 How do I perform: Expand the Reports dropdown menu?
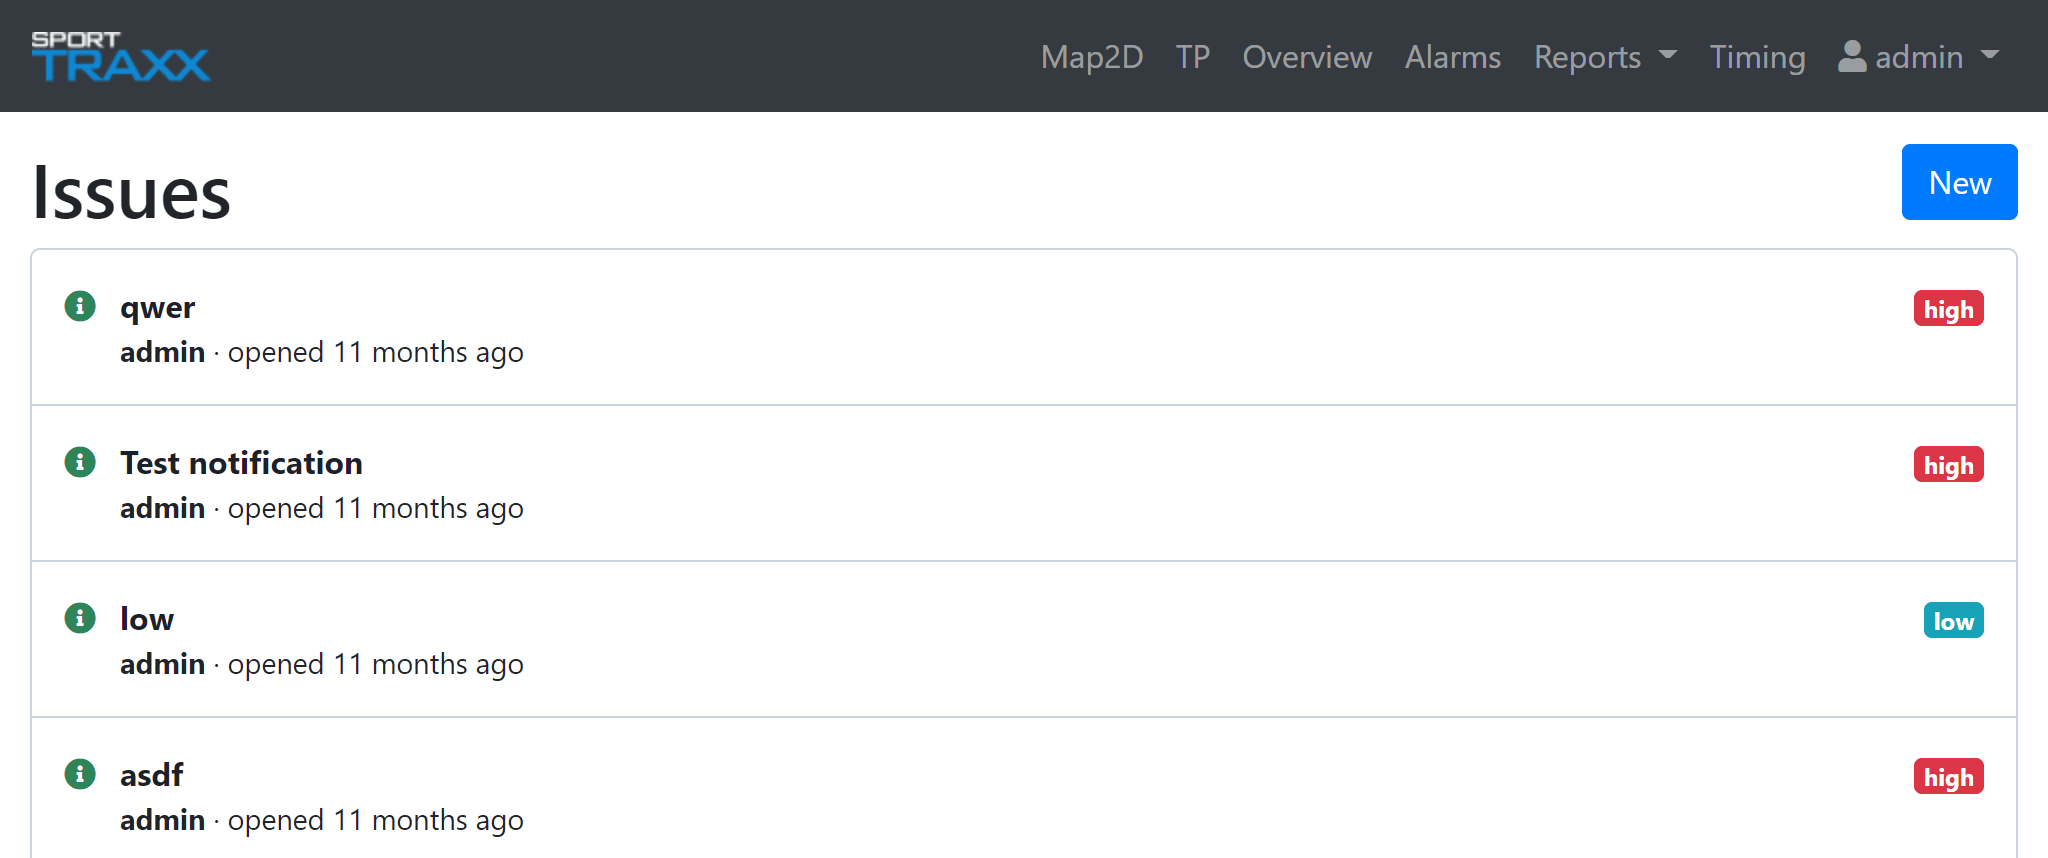[x=1604, y=57]
